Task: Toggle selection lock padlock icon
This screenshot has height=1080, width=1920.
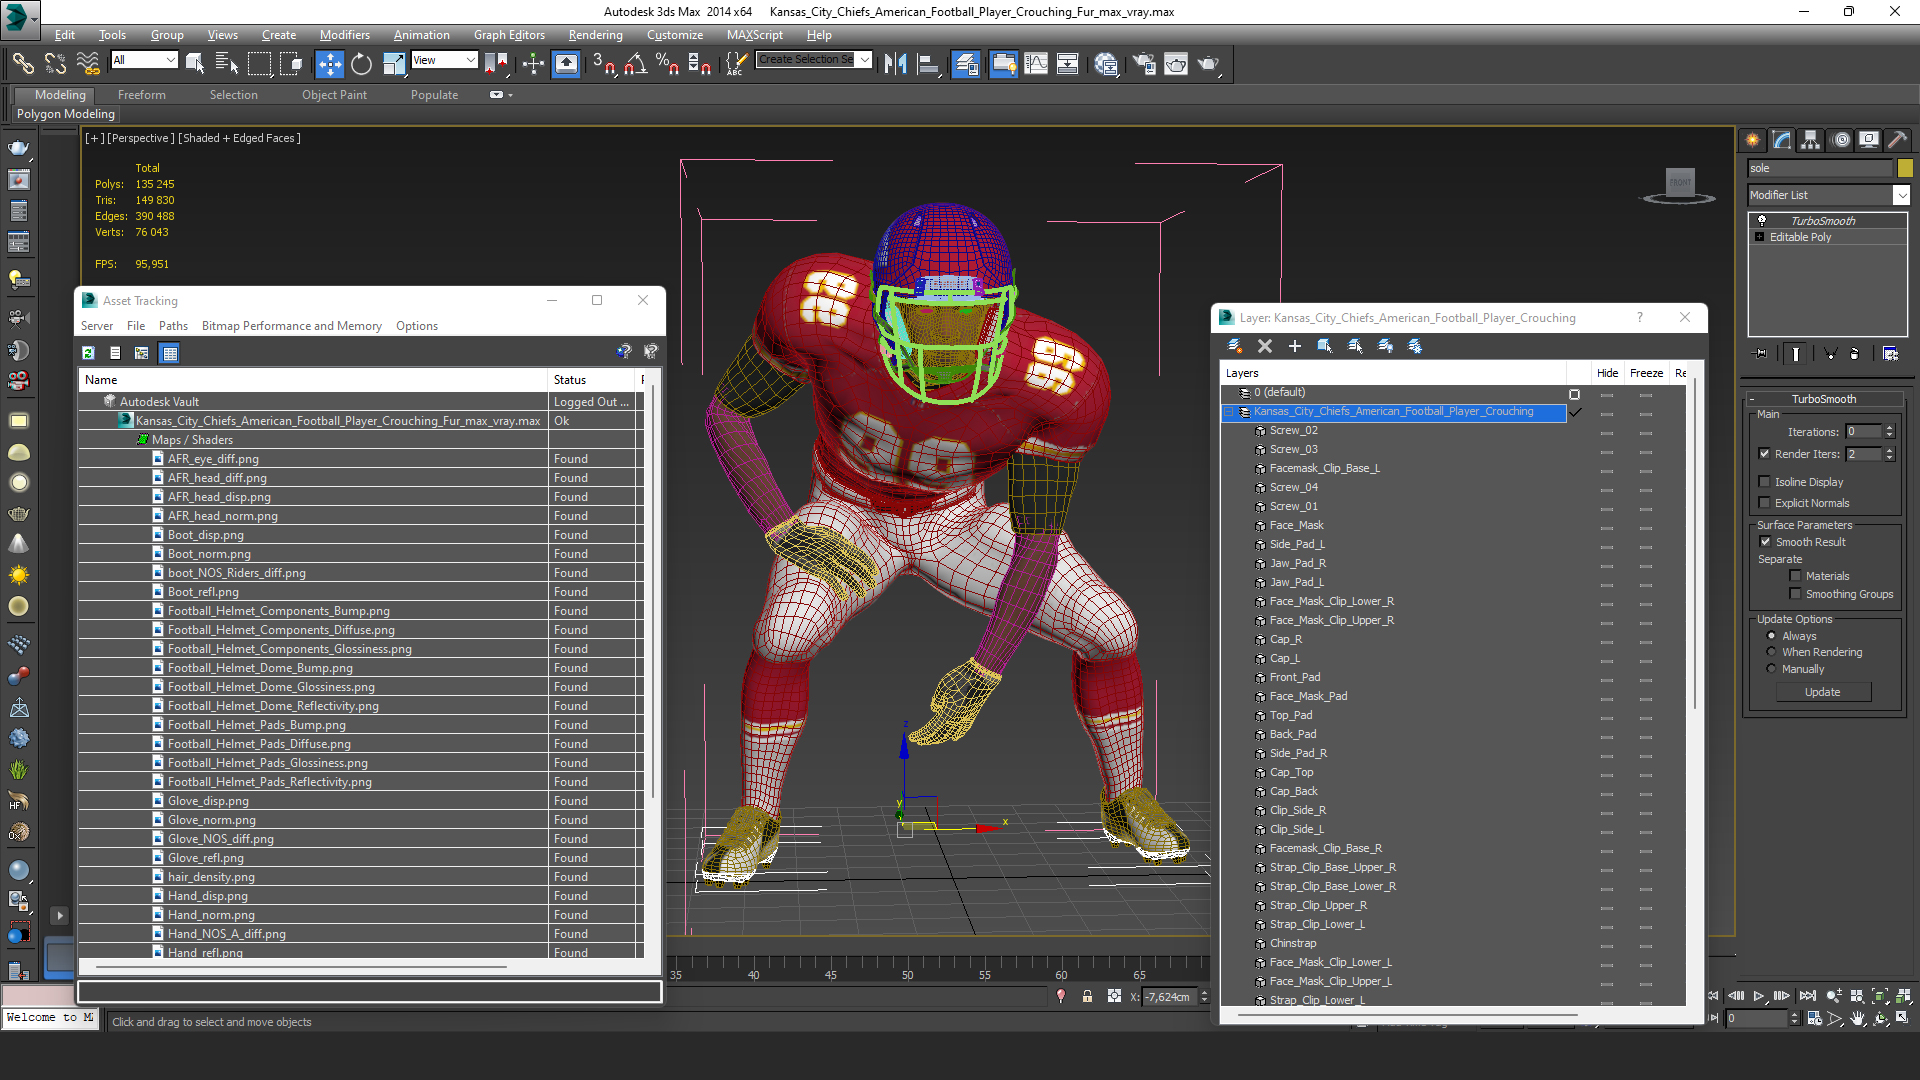Action: pos(1087,997)
